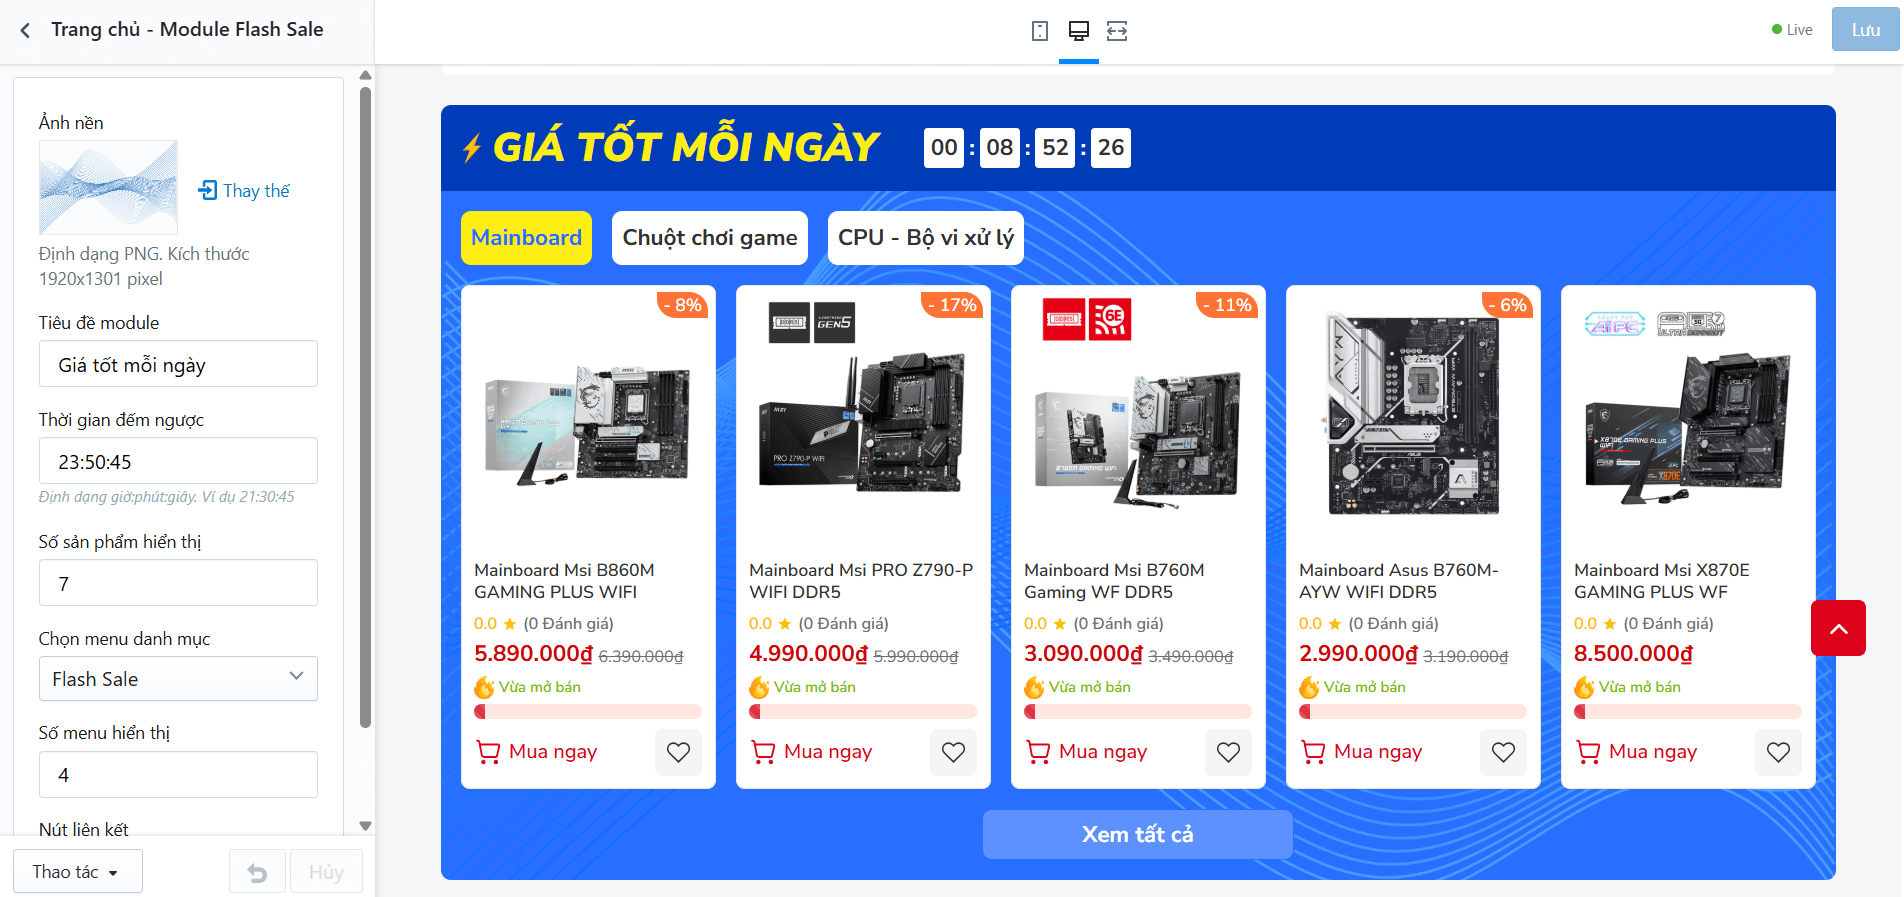
Task: Click the settings panel scroll-down arrow
Action: pyautogui.click(x=365, y=826)
